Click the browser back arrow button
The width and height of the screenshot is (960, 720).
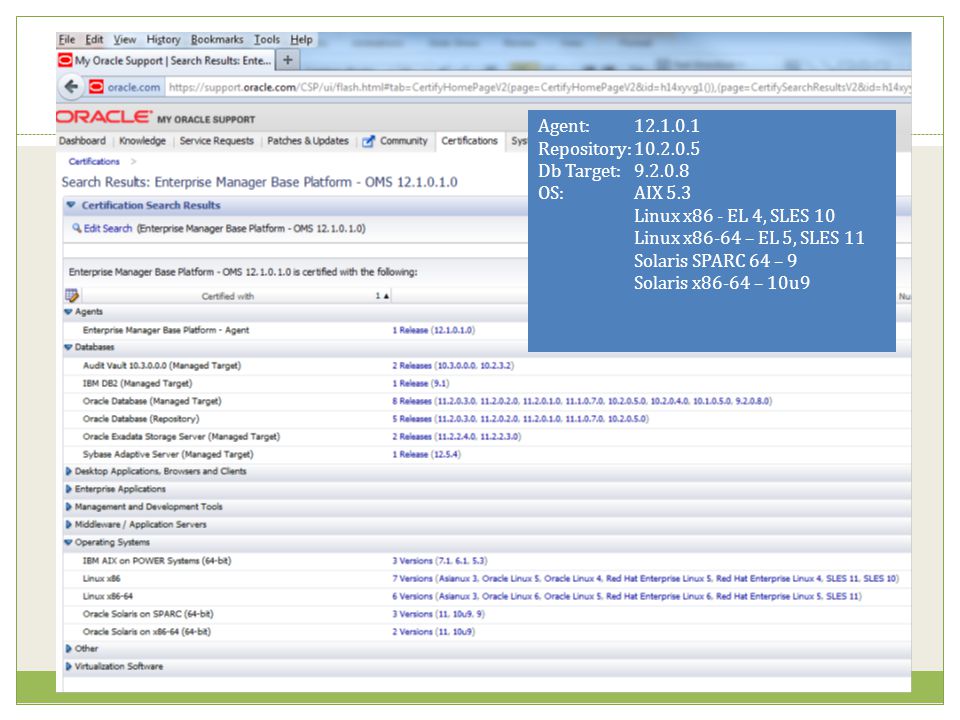pyautogui.click(x=71, y=86)
